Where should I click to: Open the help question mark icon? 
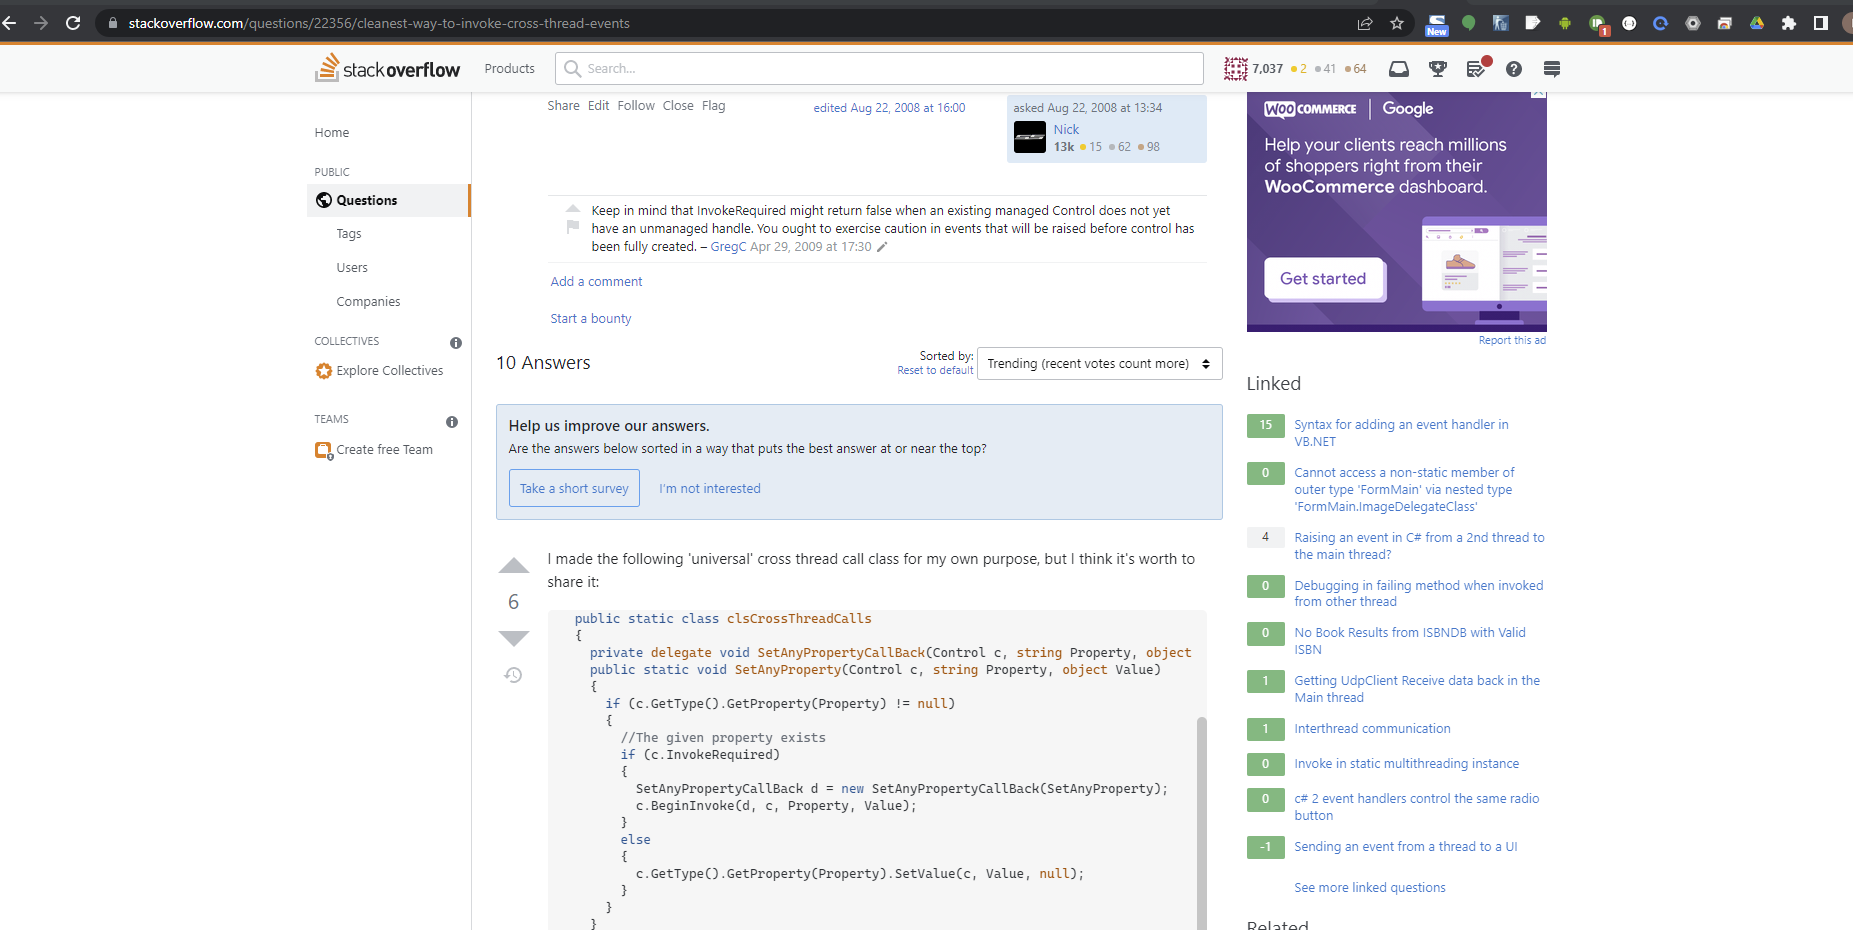(x=1514, y=69)
